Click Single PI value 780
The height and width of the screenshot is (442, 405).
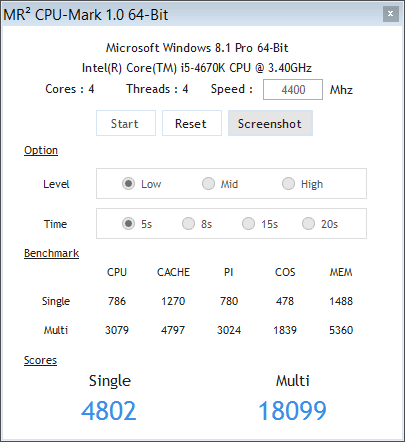[x=229, y=301]
